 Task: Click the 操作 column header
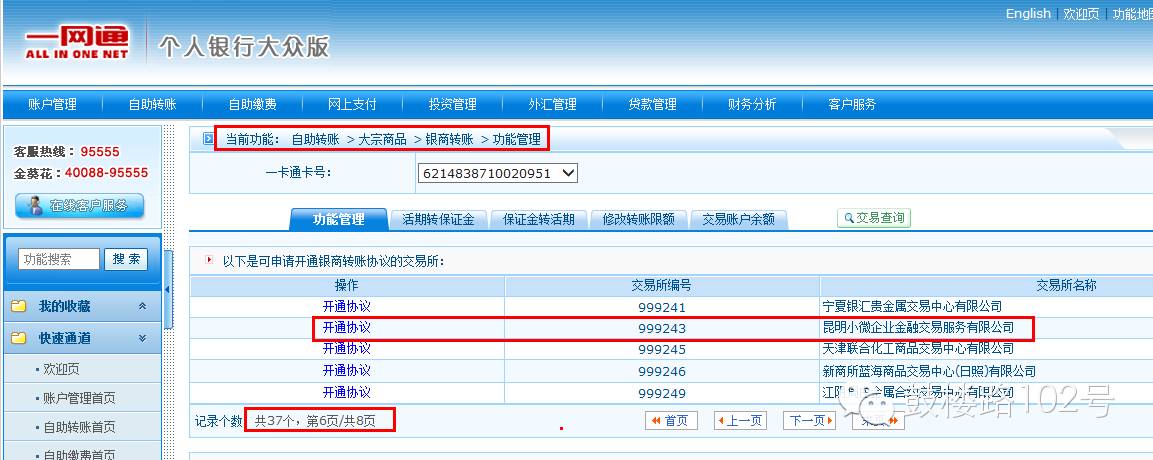(346, 286)
